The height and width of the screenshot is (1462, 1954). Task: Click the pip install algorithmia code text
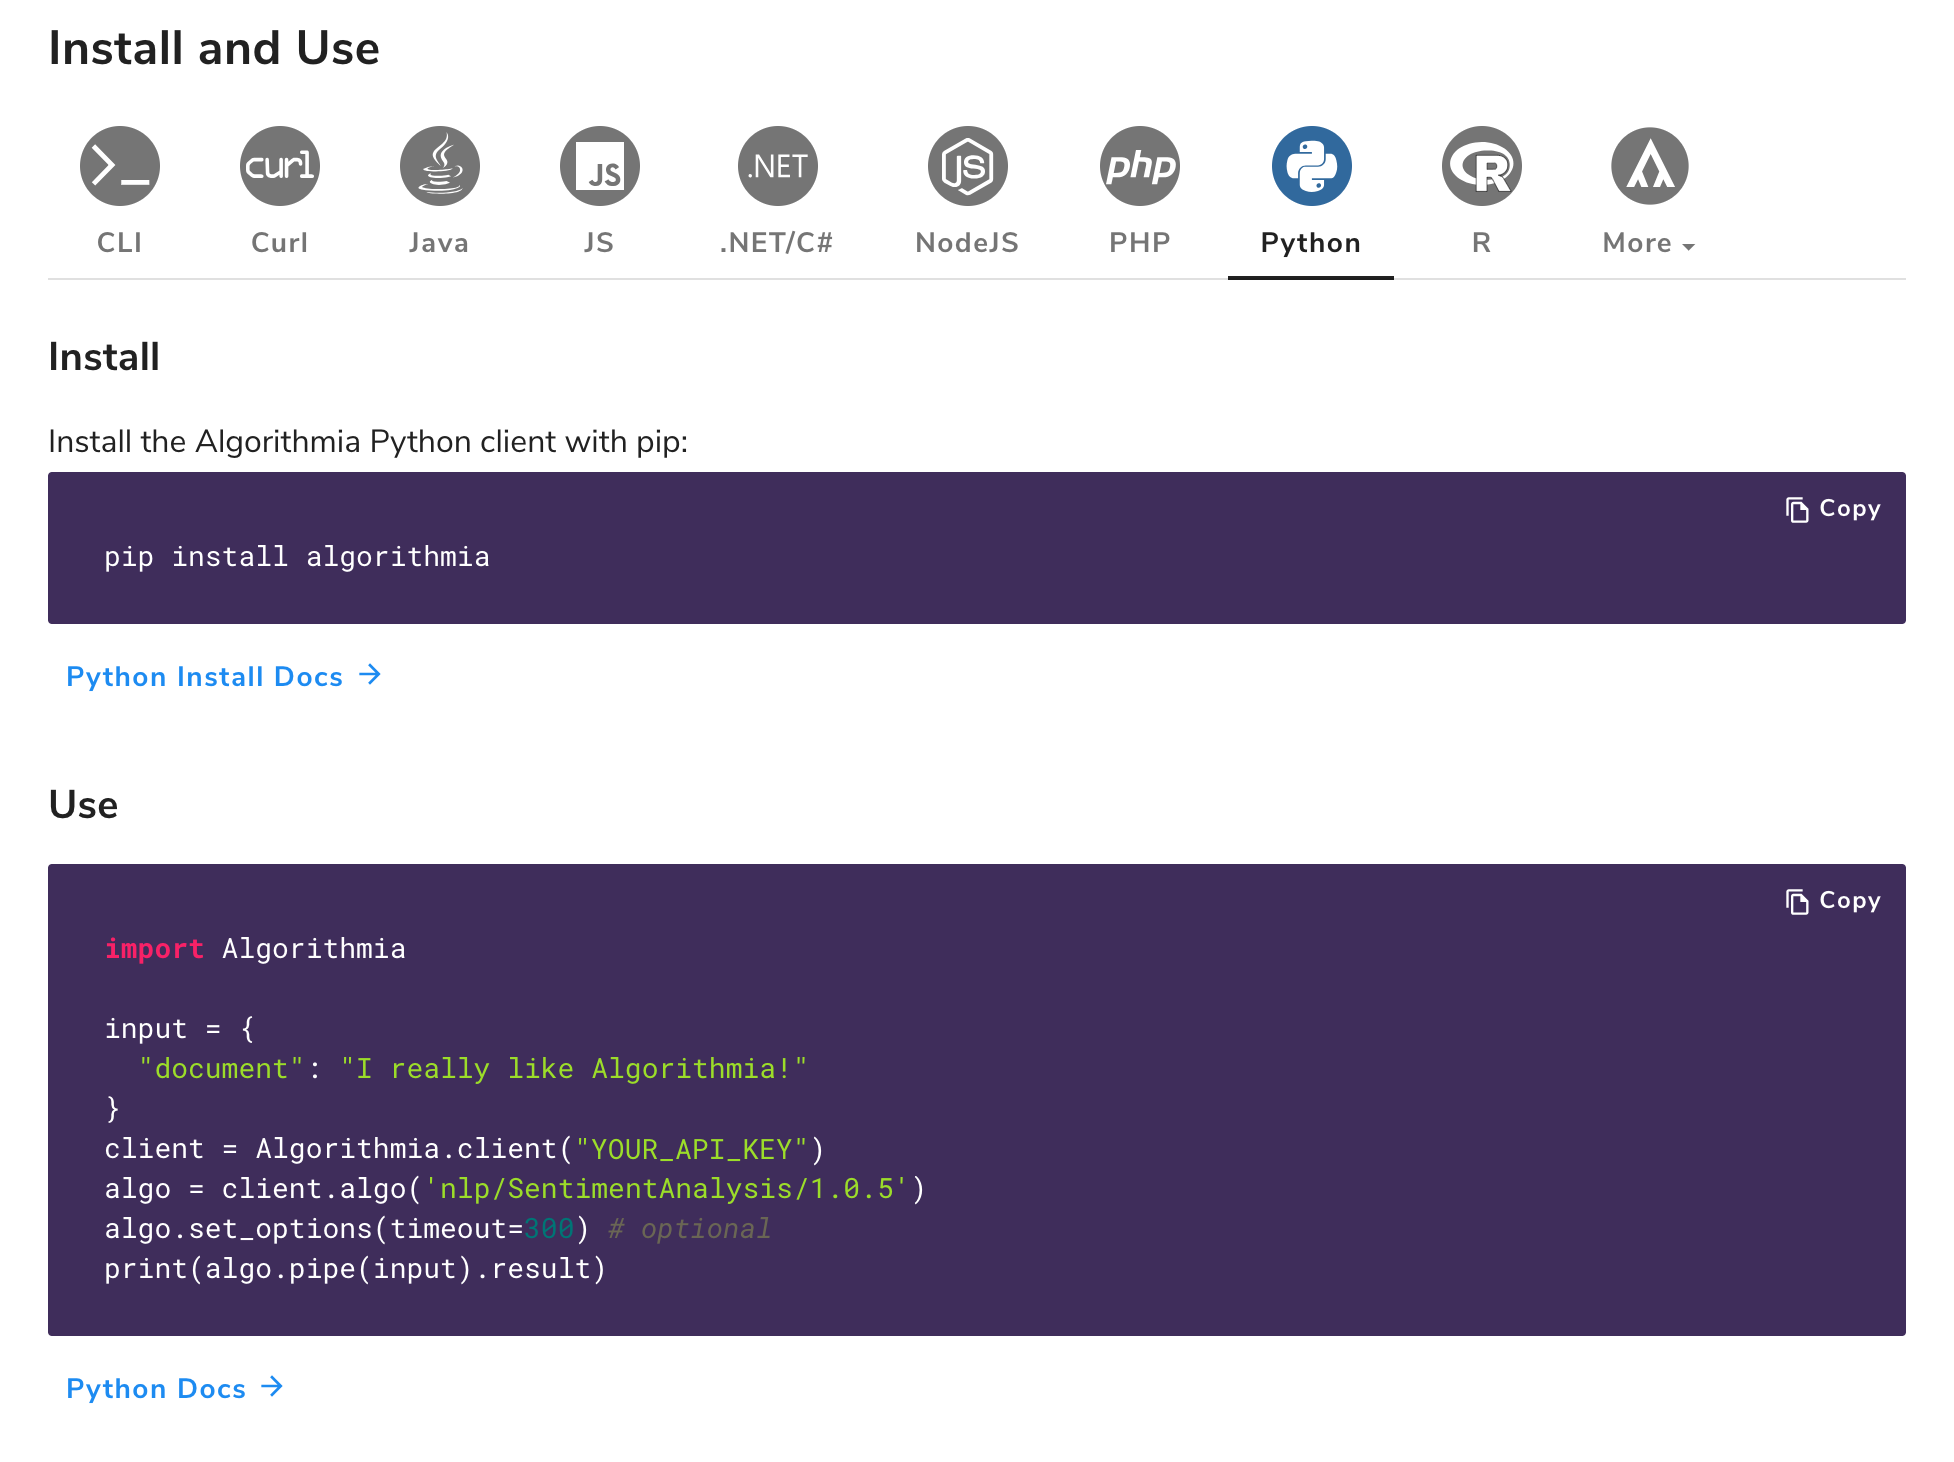click(297, 557)
